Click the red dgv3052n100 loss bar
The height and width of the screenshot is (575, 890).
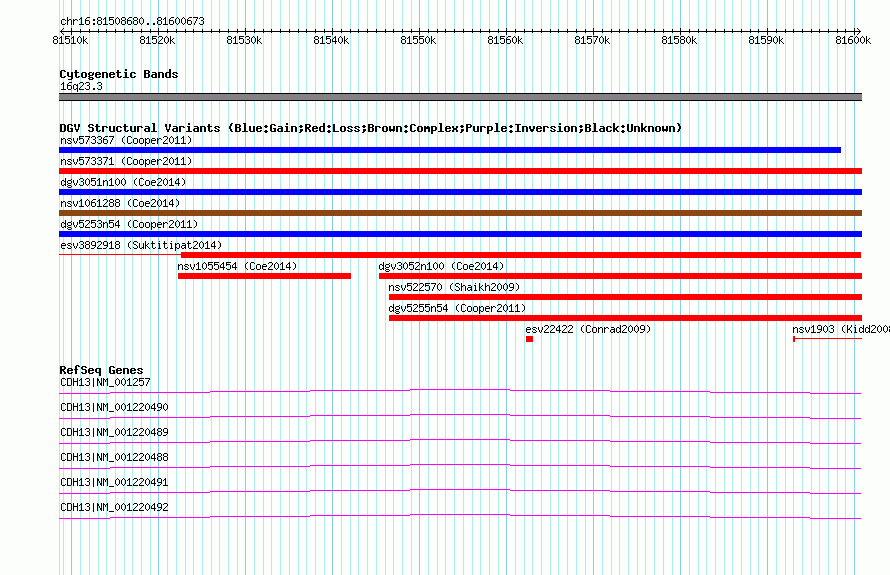[x=620, y=276]
